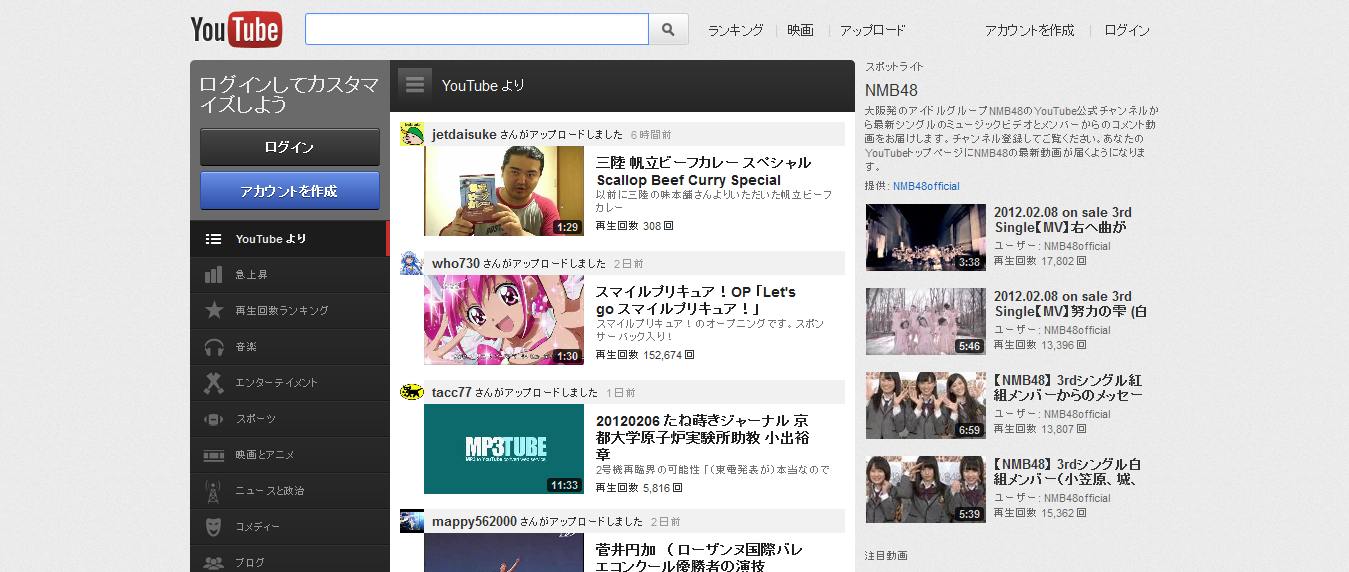Click who730's channel avatar

point(412,263)
